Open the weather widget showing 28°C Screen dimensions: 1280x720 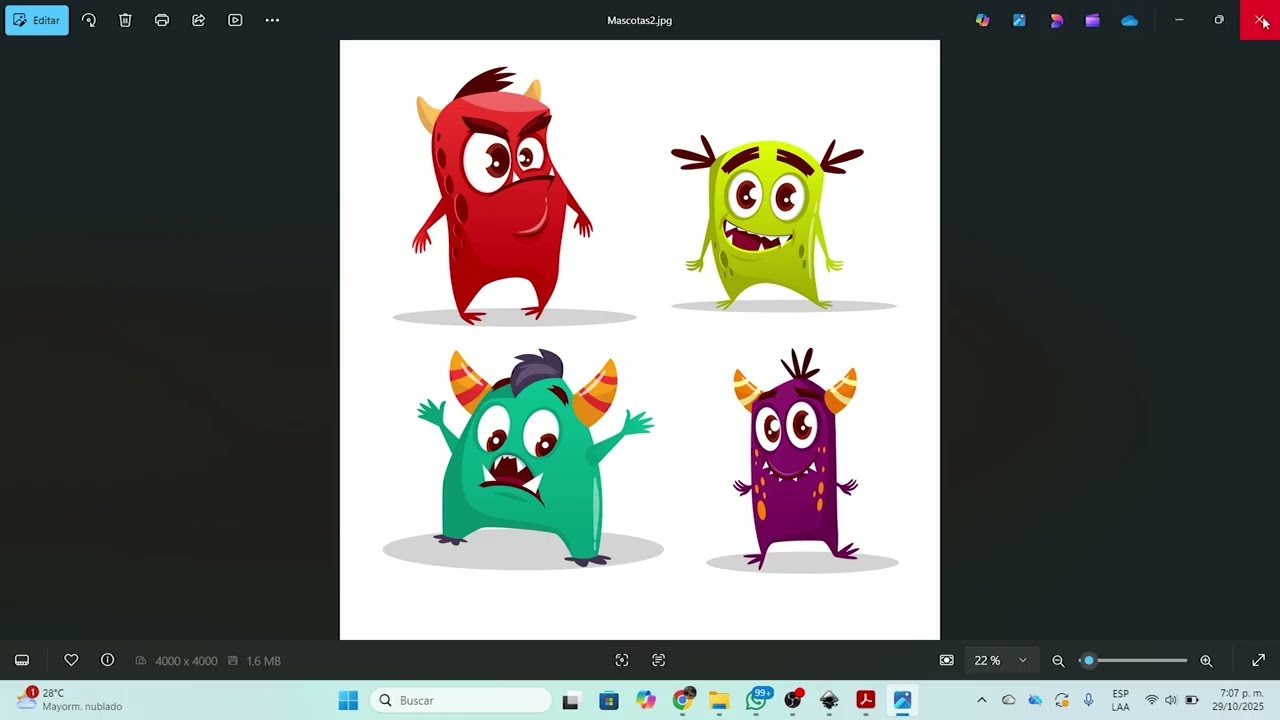point(69,699)
